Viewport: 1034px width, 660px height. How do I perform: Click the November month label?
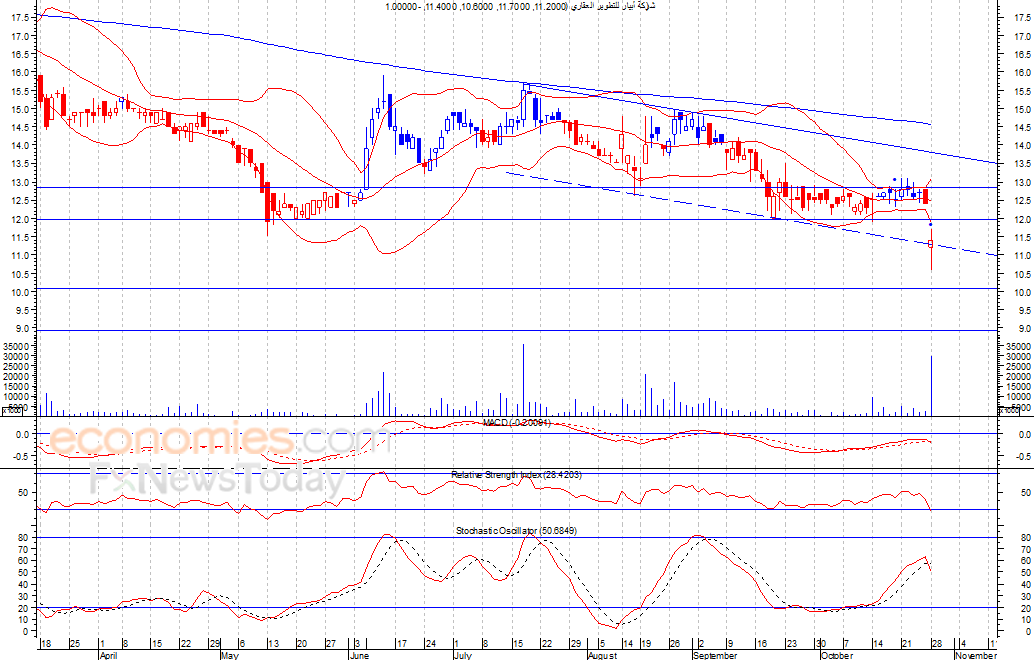coord(976,655)
